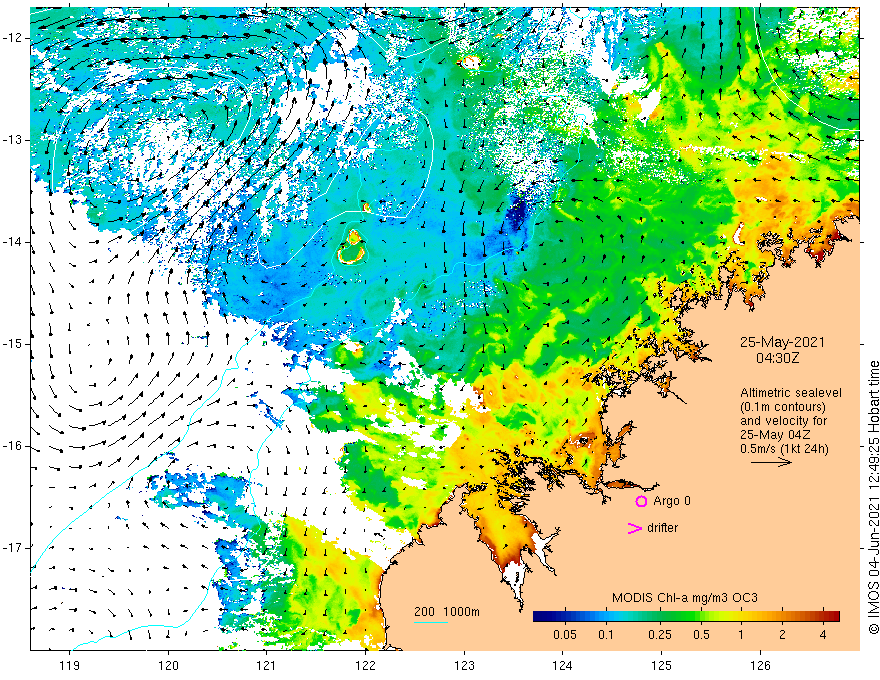The width and height of the screenshot is (880, 680).
Task: Click the text (0.1m contours)
Action: point(782,407)
